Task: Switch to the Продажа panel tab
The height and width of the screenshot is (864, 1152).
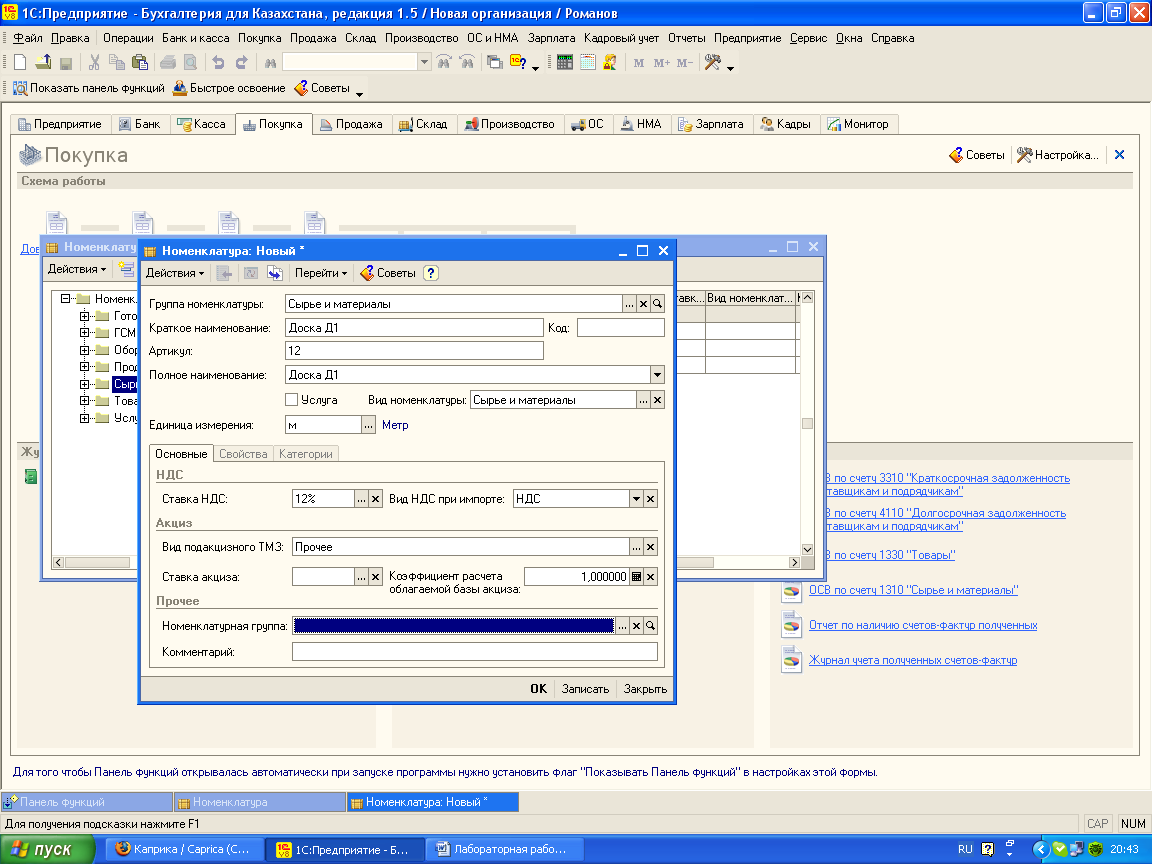Action: click(x=351, y=124)
